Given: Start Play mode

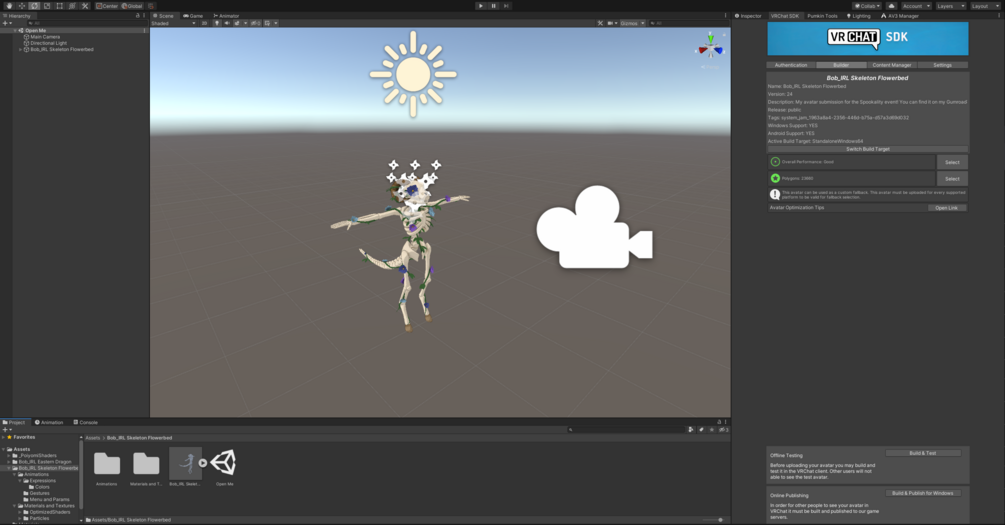Looking at the screenshot, I should pyautogui.click(x=481, y=6).
